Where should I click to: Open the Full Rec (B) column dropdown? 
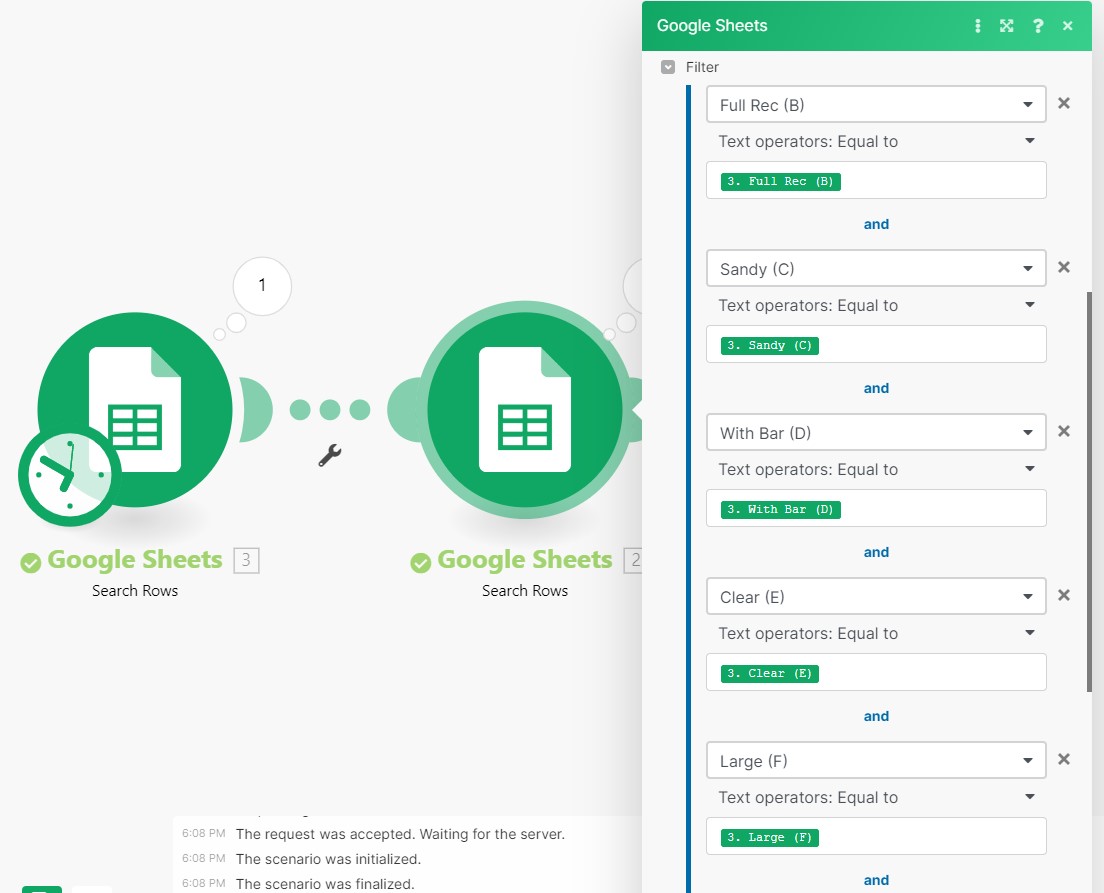click(876, 104)
